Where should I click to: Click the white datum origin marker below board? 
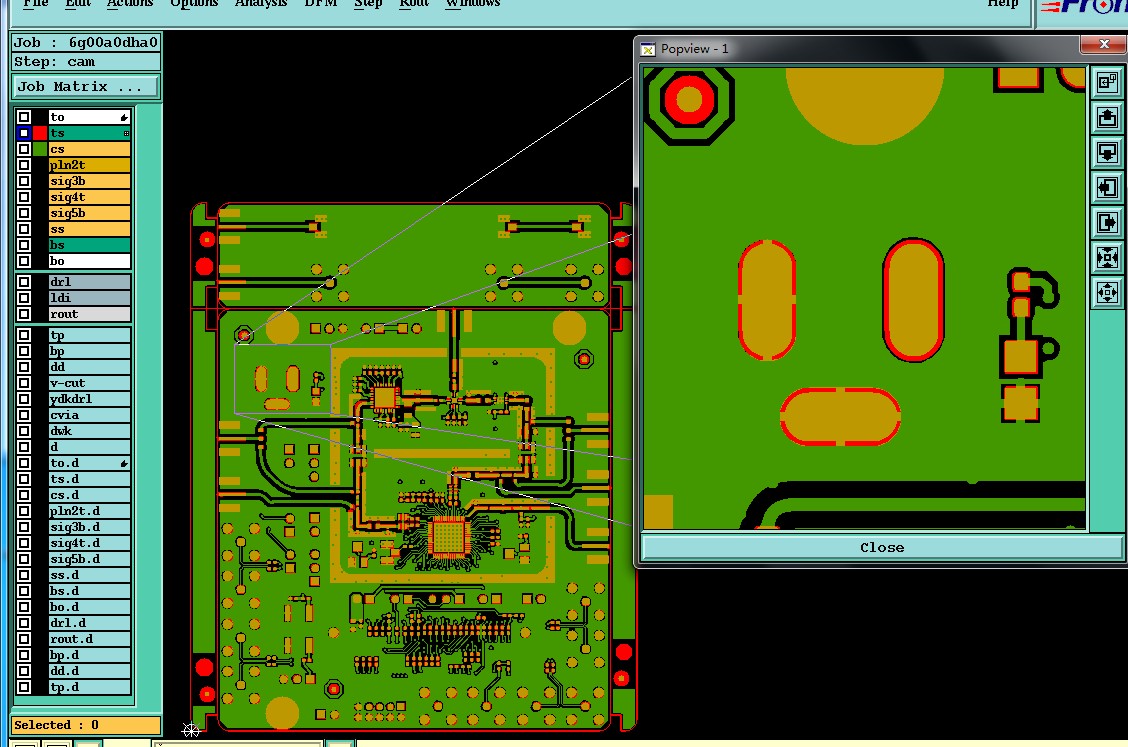[191, 730]
